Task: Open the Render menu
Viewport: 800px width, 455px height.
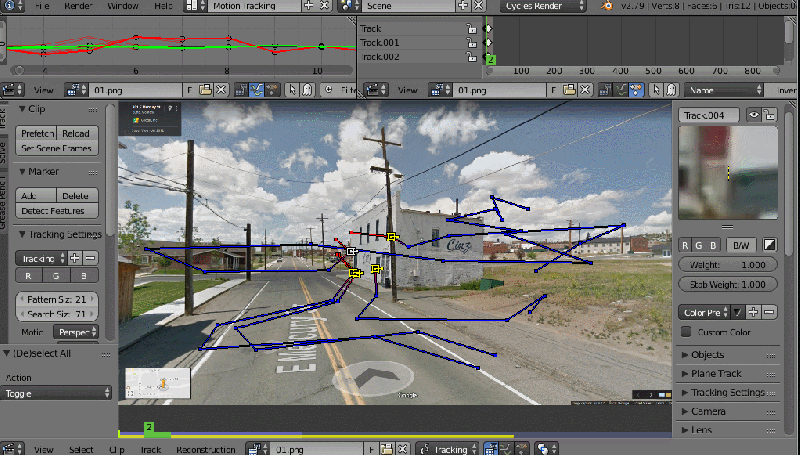Action: [78, 6]
